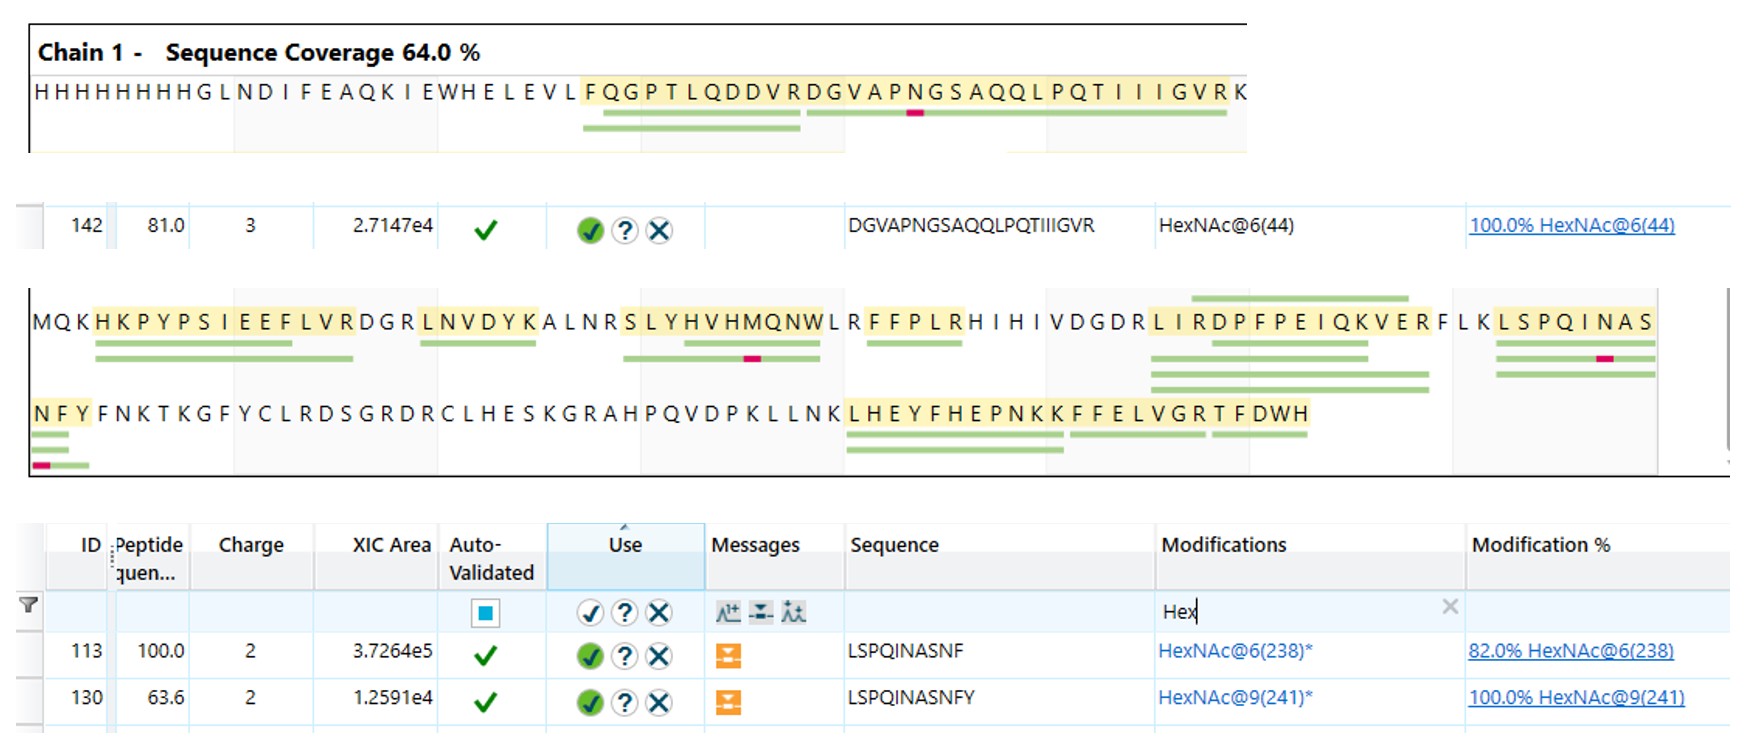Viewport: 1753px width, 751px height.
Task: Toggle the Auto-Validated filter checkbox
Action: click(486, 613)
